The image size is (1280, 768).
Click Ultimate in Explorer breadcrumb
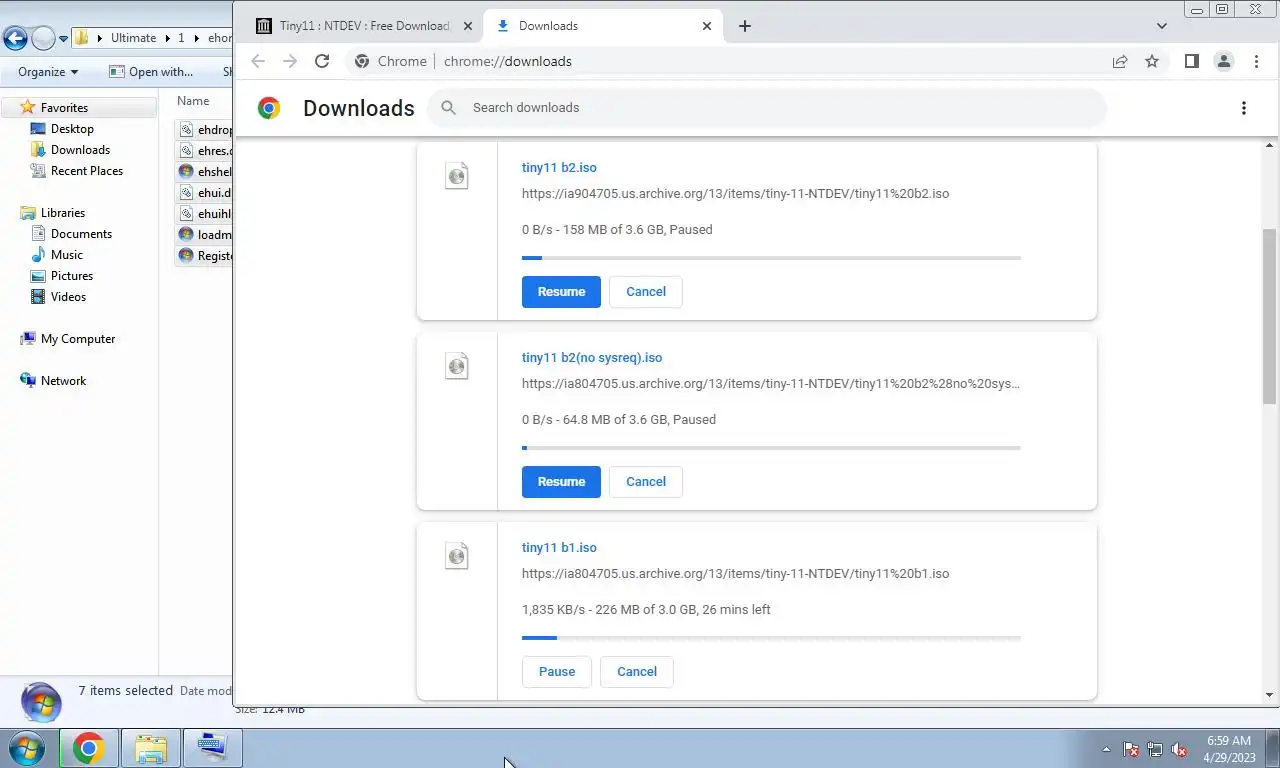pyautogui.click(x=133, y=38)
